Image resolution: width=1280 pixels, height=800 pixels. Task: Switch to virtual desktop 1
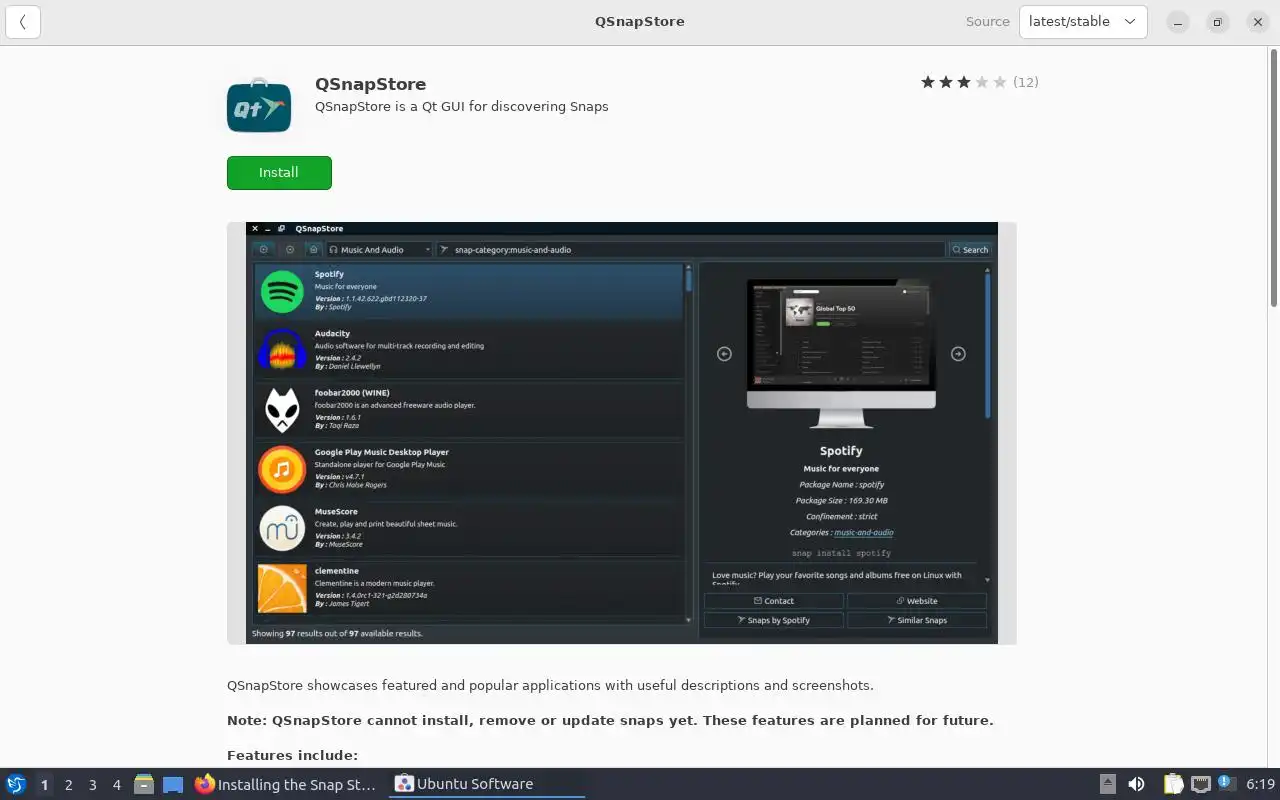pyautogui.click(x=44, y=785)
